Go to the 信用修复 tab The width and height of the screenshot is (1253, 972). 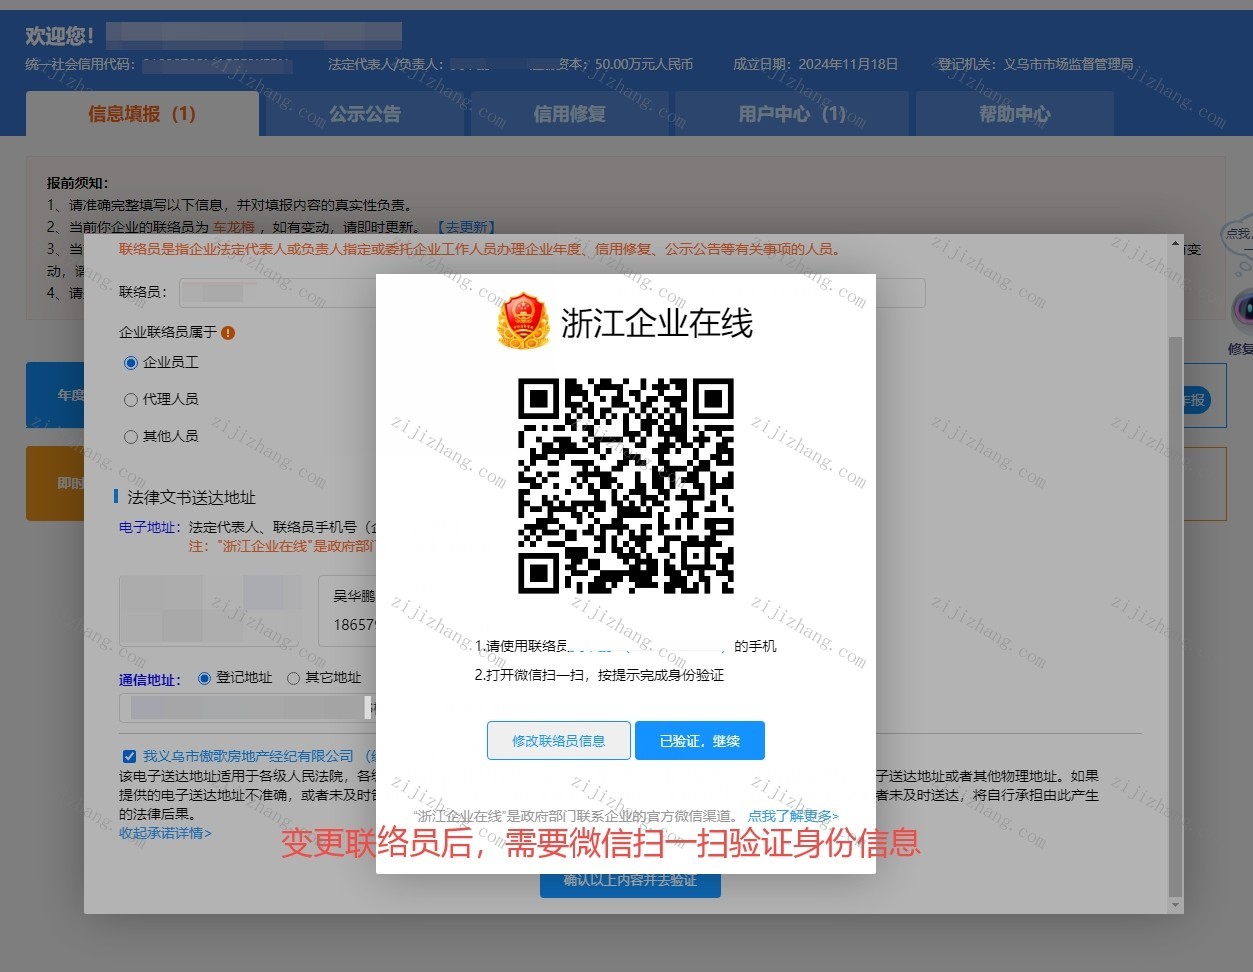pos(569,114)
